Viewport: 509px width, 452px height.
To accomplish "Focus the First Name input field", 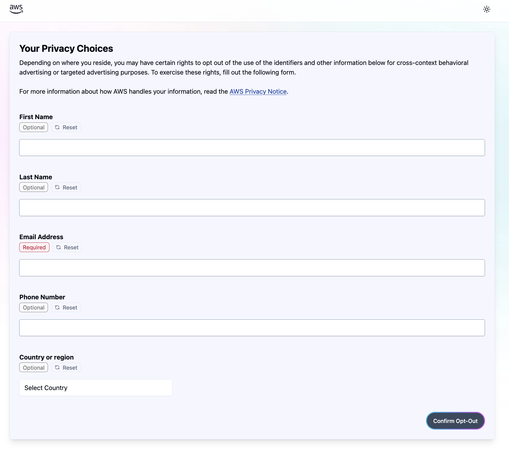I will click(x=252, y=148).
